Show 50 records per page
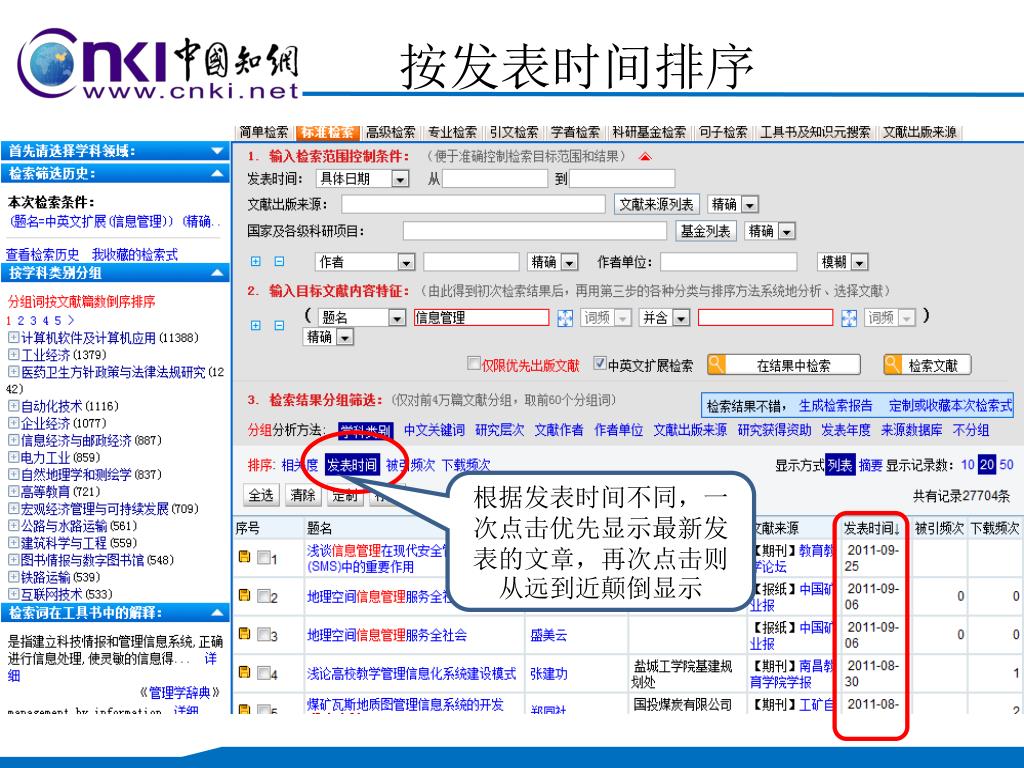This screenshot has height=768, width=1024. tap(1006, 465)
